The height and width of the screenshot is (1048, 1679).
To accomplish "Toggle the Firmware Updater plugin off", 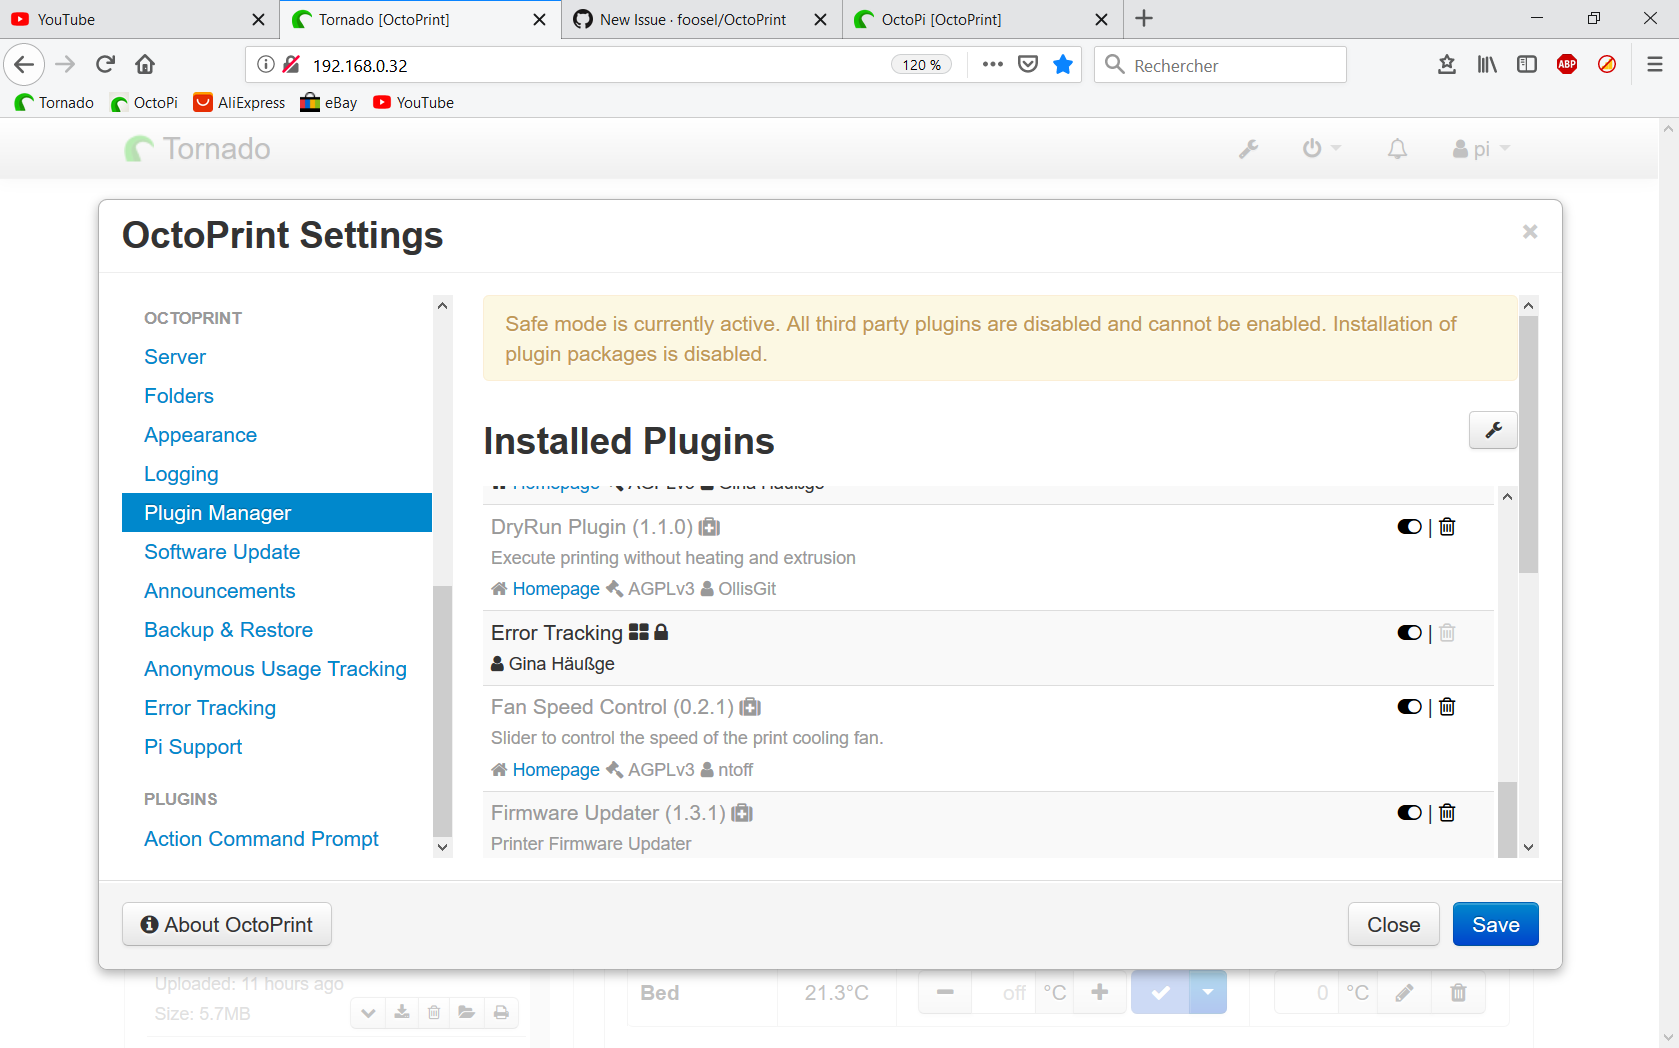I will 1408,812.
